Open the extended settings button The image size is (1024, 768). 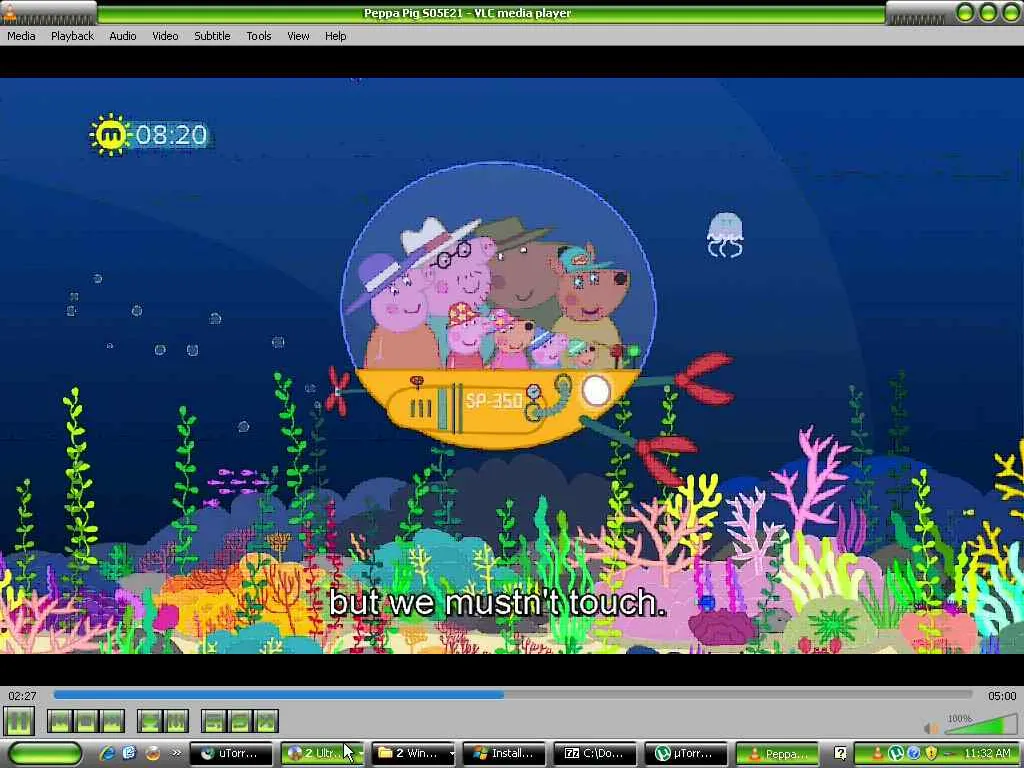pos(176,722)
